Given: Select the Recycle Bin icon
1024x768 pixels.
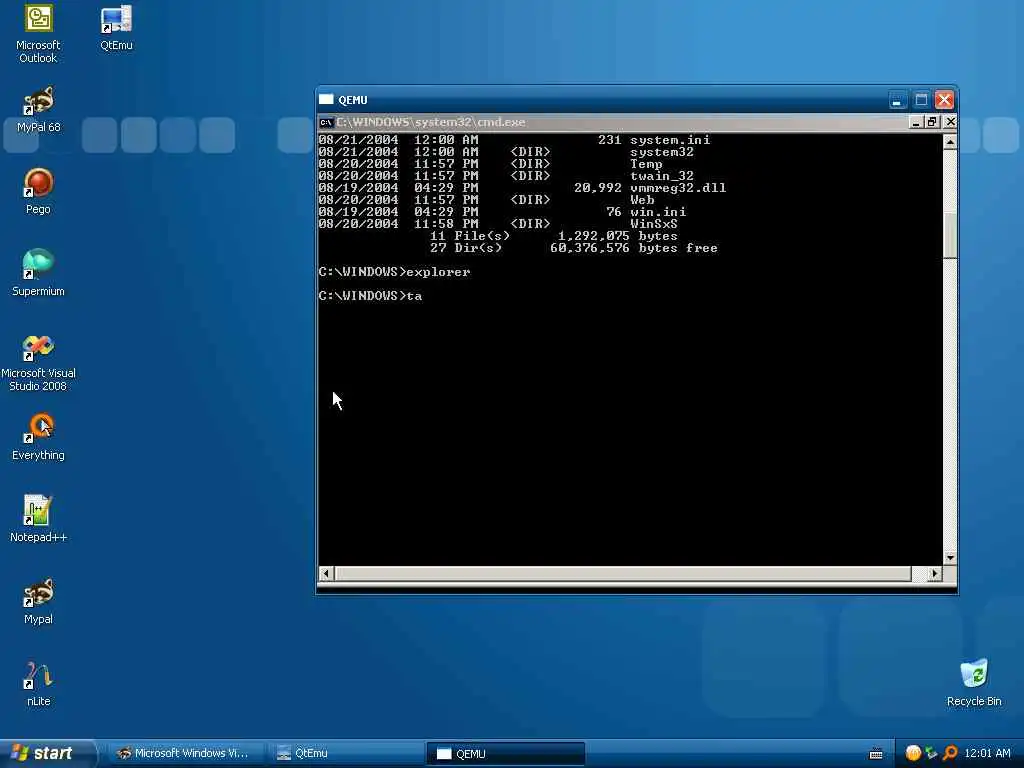Looking at the screenshot, I should pos(974,682).
